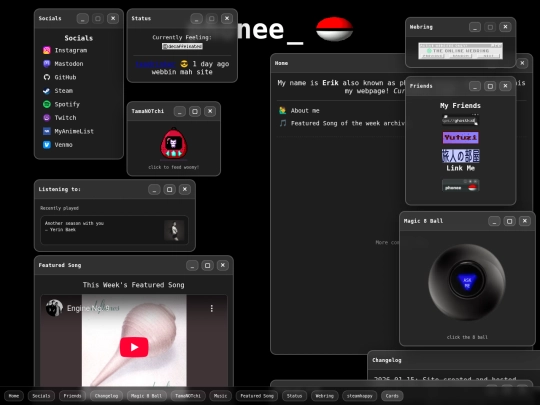This screenshot has width=540, height=405.
Task: Open the YouTube video more options menu
Action: pyautogui.click(x=212, y=308)
